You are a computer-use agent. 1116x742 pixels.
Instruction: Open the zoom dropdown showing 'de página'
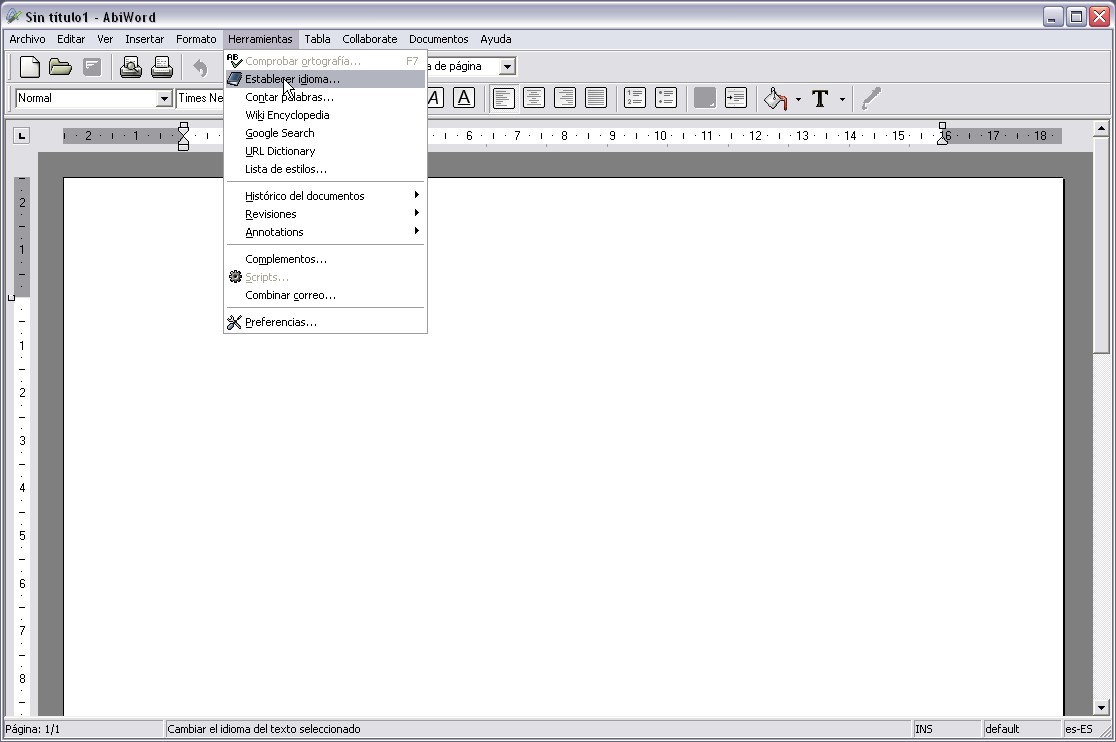507,66
